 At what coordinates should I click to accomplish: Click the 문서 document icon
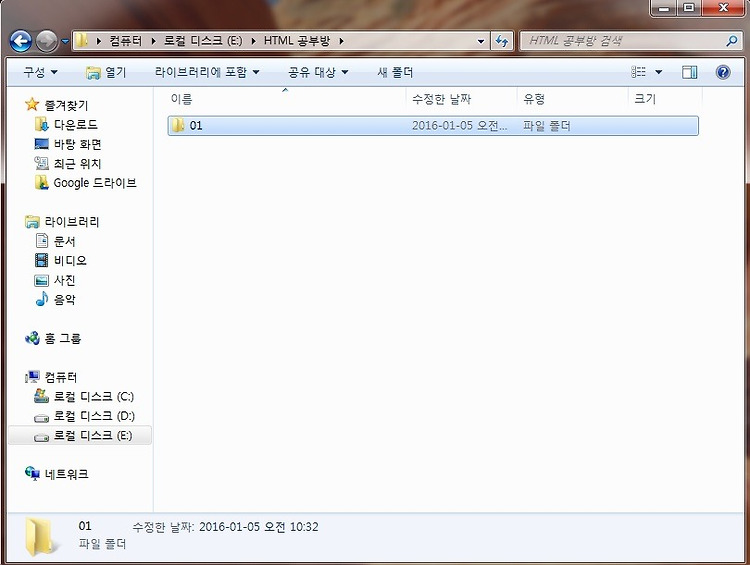pos(42,241)
